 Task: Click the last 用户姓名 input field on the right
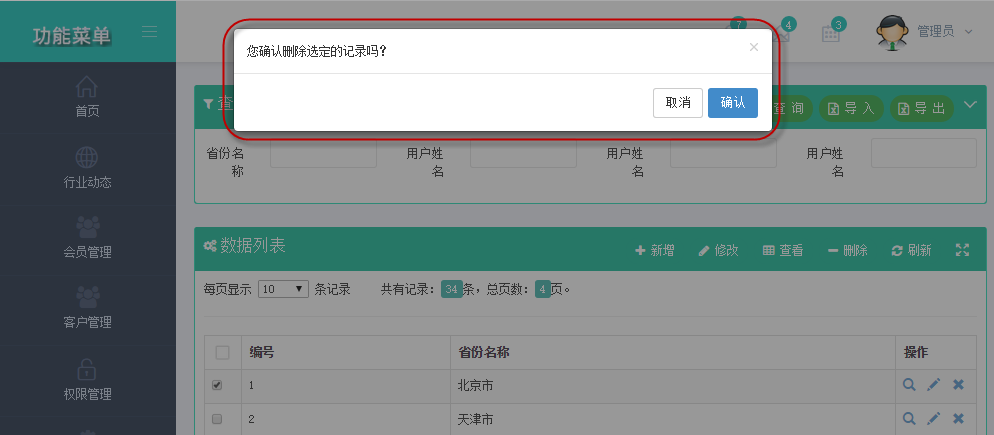tap(924, 153)
